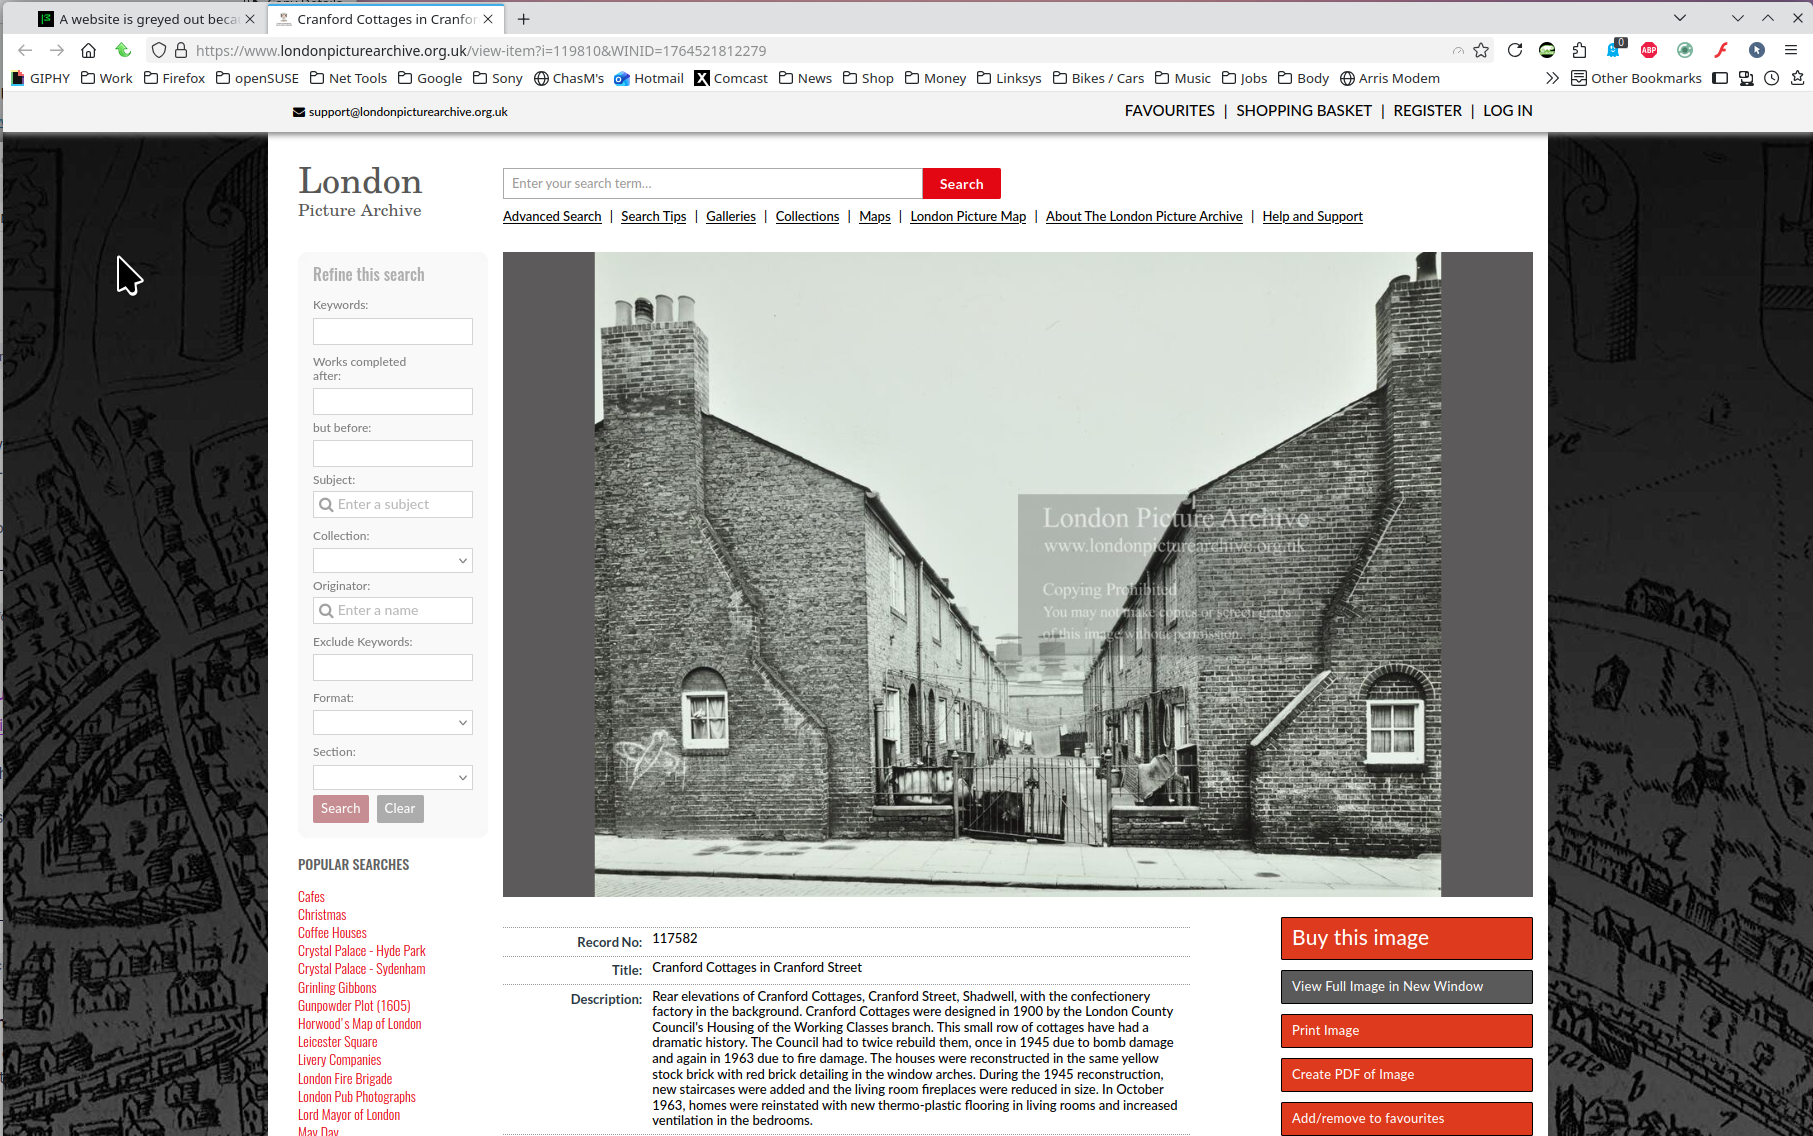Open the bookmarks tray star icon
This screenshot has height=1136, width=1813.
point(1797,78)
